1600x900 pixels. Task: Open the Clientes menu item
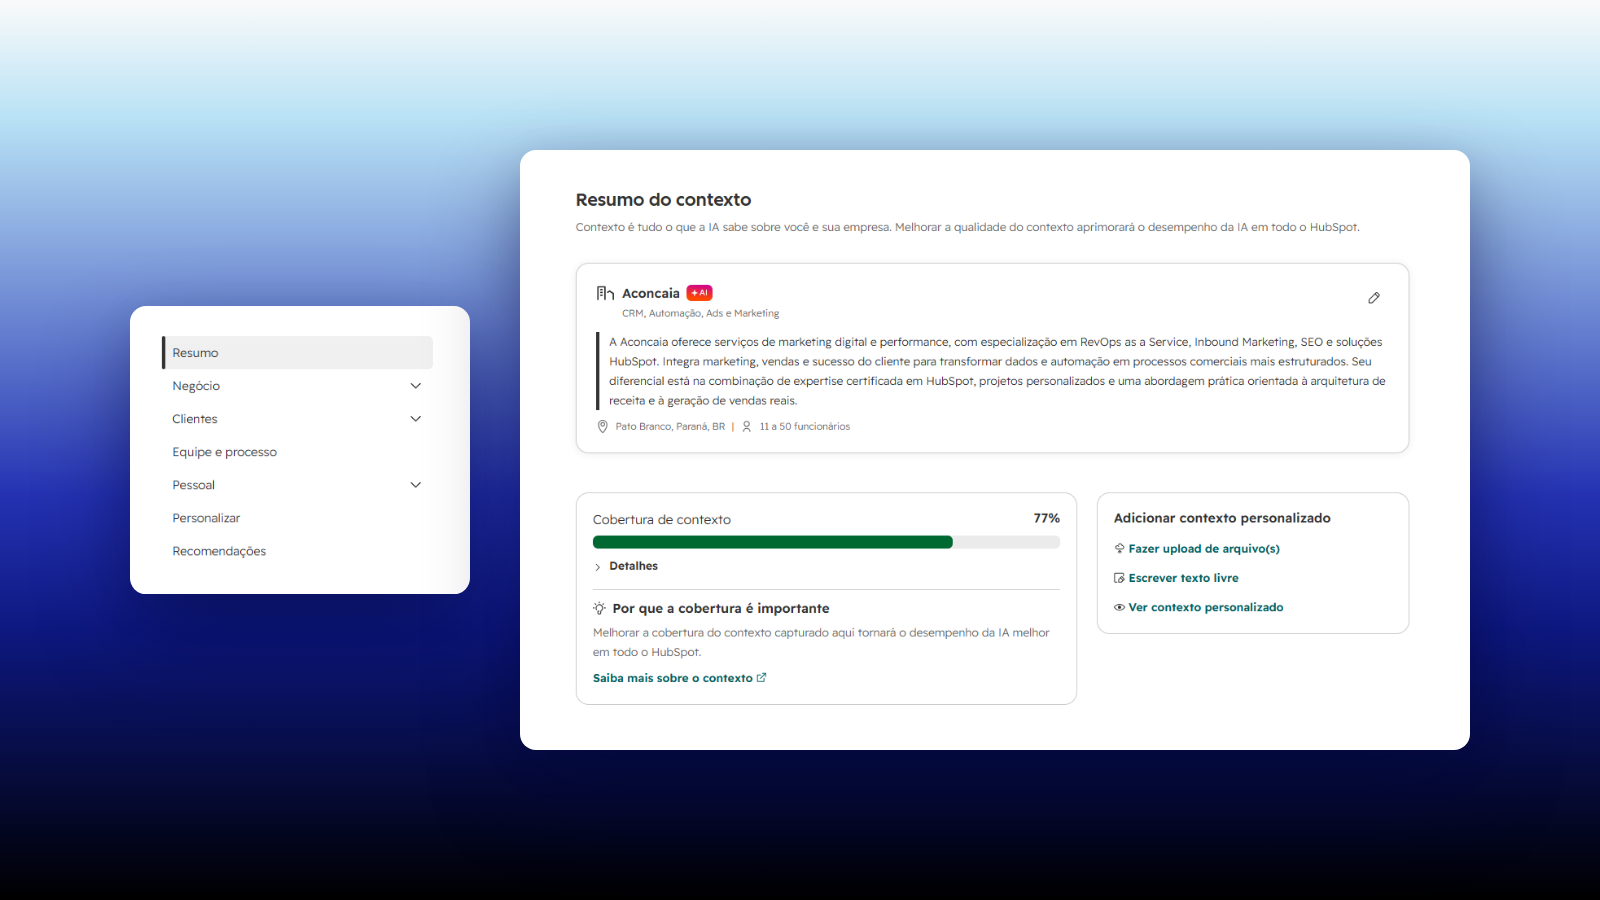point(195,419)
